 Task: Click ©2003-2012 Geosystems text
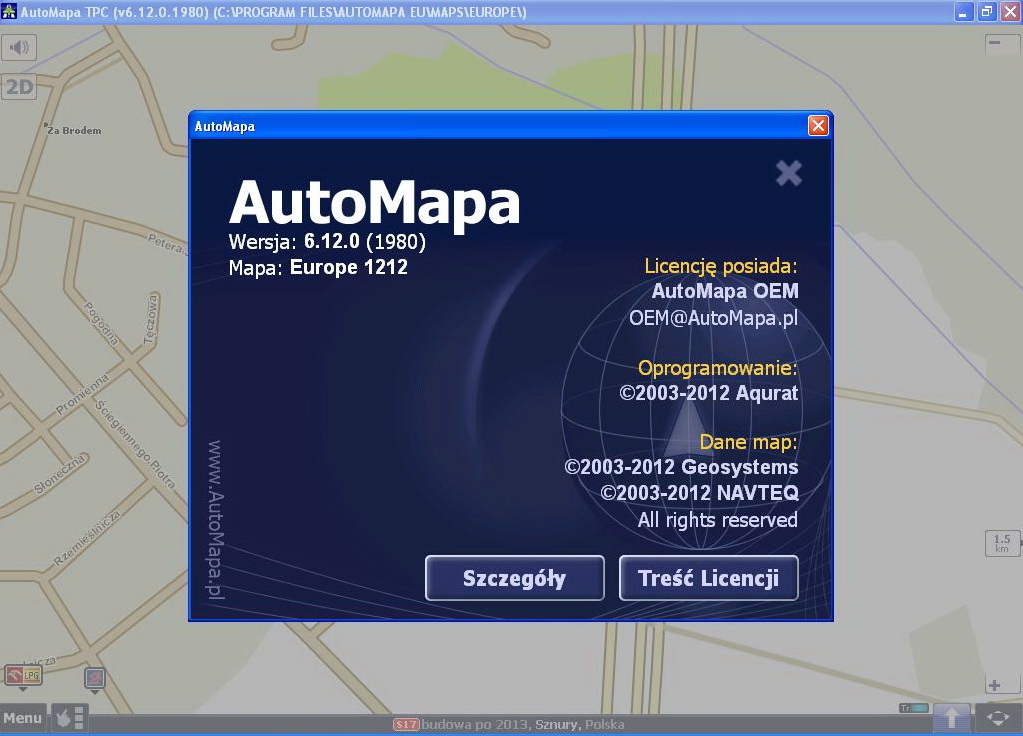click(x=681, y=467)
